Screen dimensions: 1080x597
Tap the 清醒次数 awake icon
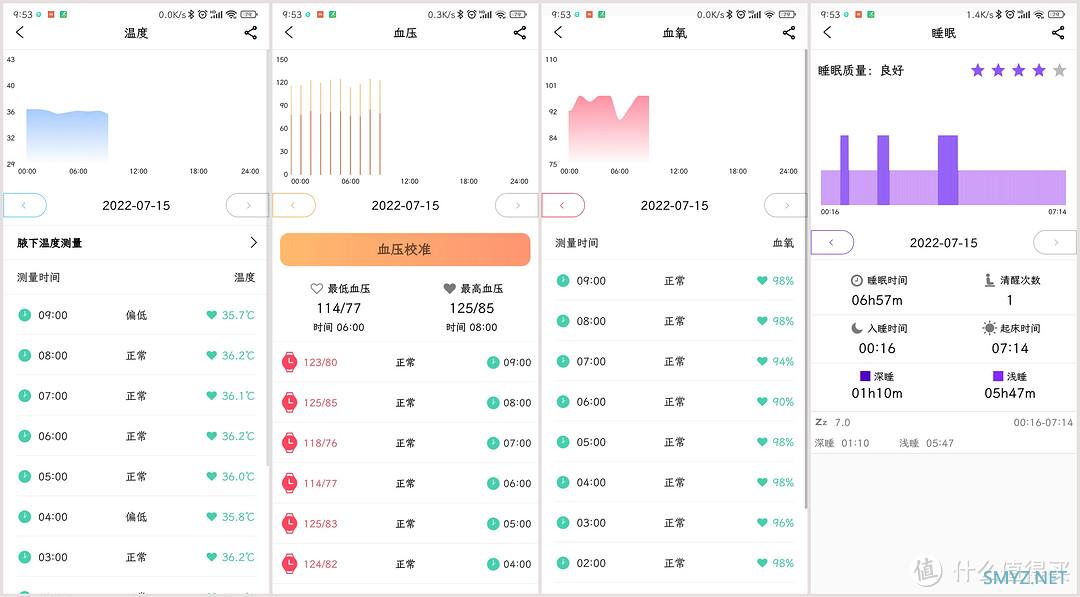(x=990, y=280)
